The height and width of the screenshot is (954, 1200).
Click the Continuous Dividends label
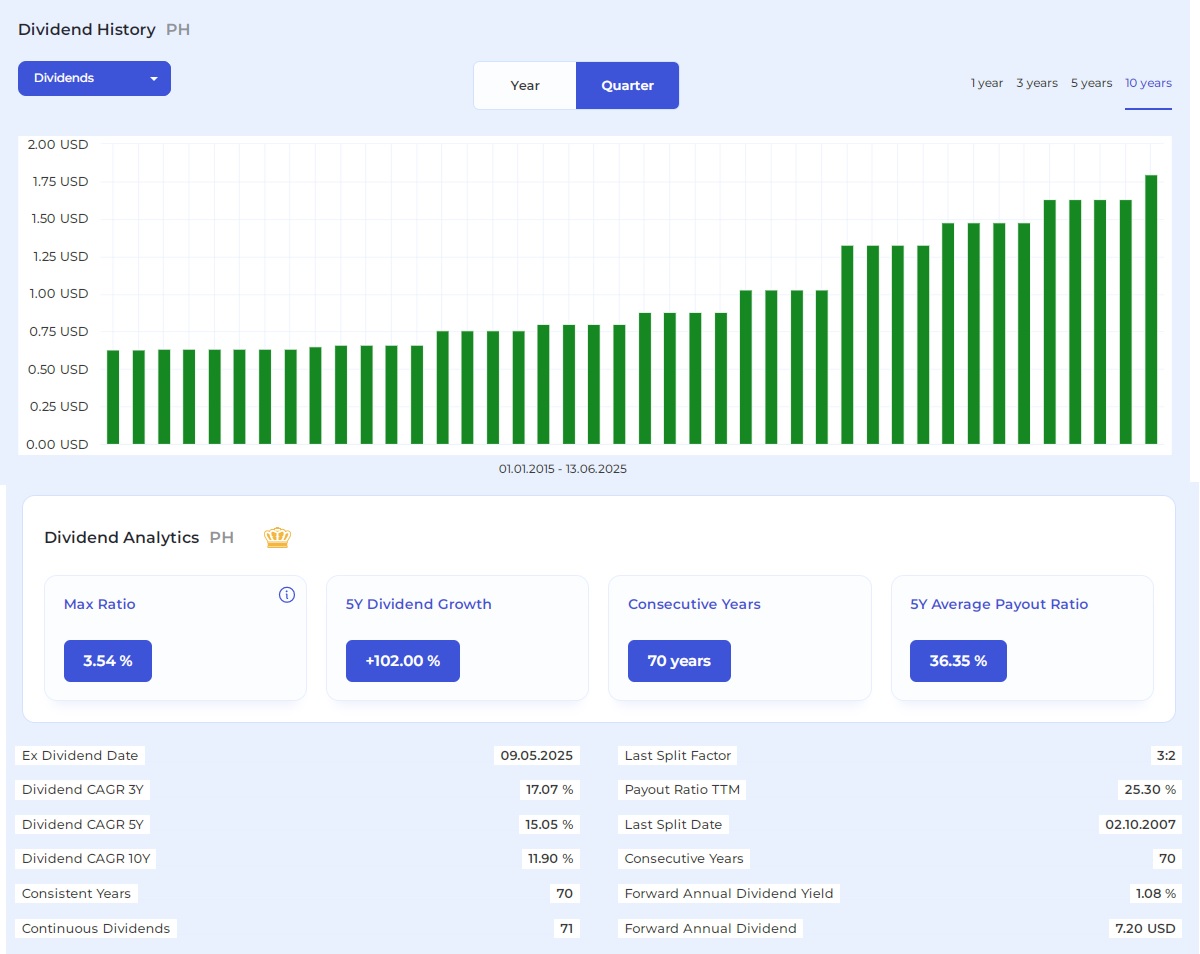96,929
